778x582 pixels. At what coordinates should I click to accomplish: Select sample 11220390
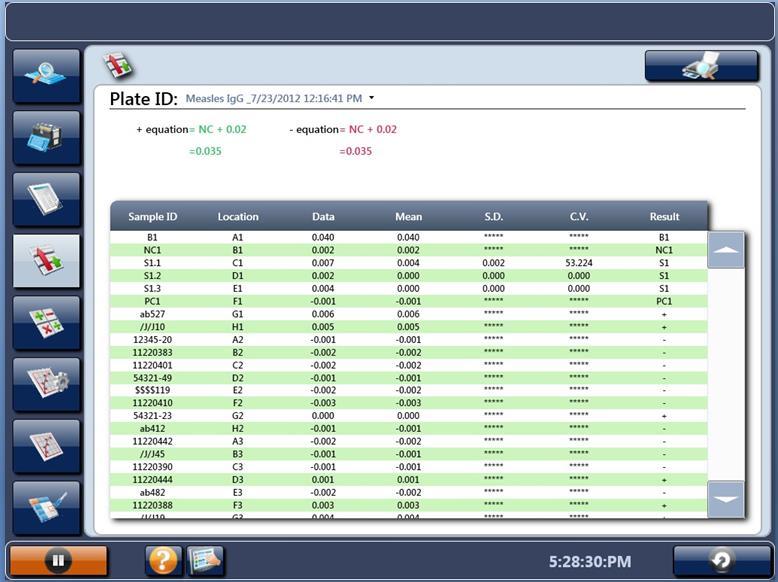152,467
